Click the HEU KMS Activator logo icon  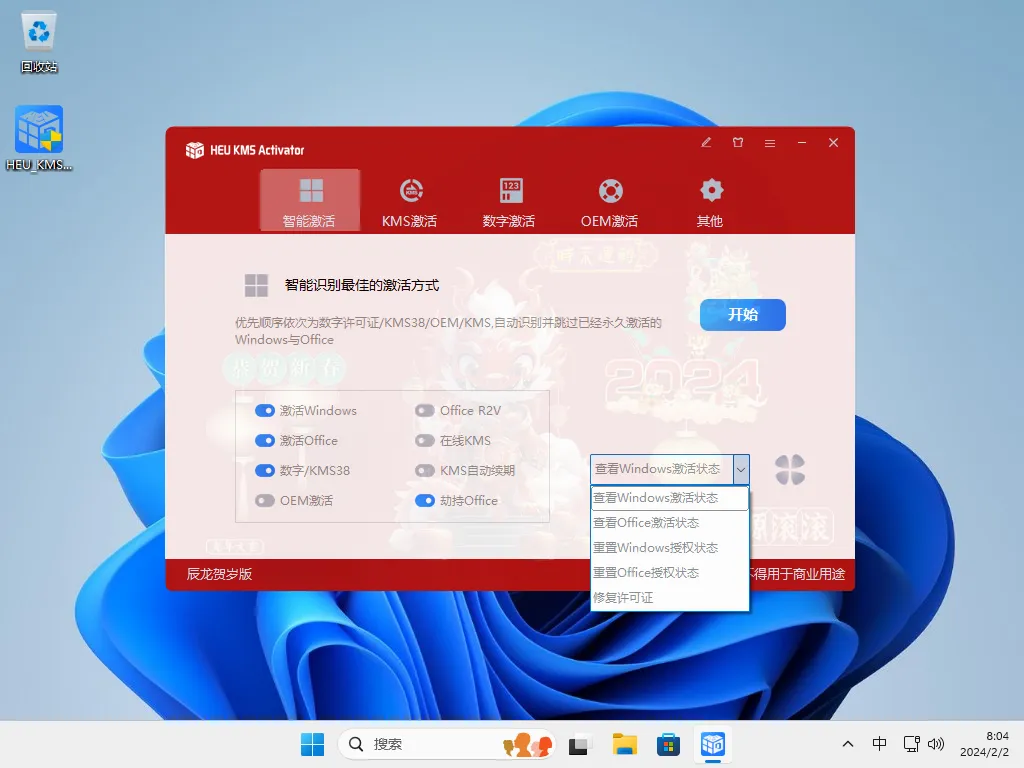click(x=195, y=150)
